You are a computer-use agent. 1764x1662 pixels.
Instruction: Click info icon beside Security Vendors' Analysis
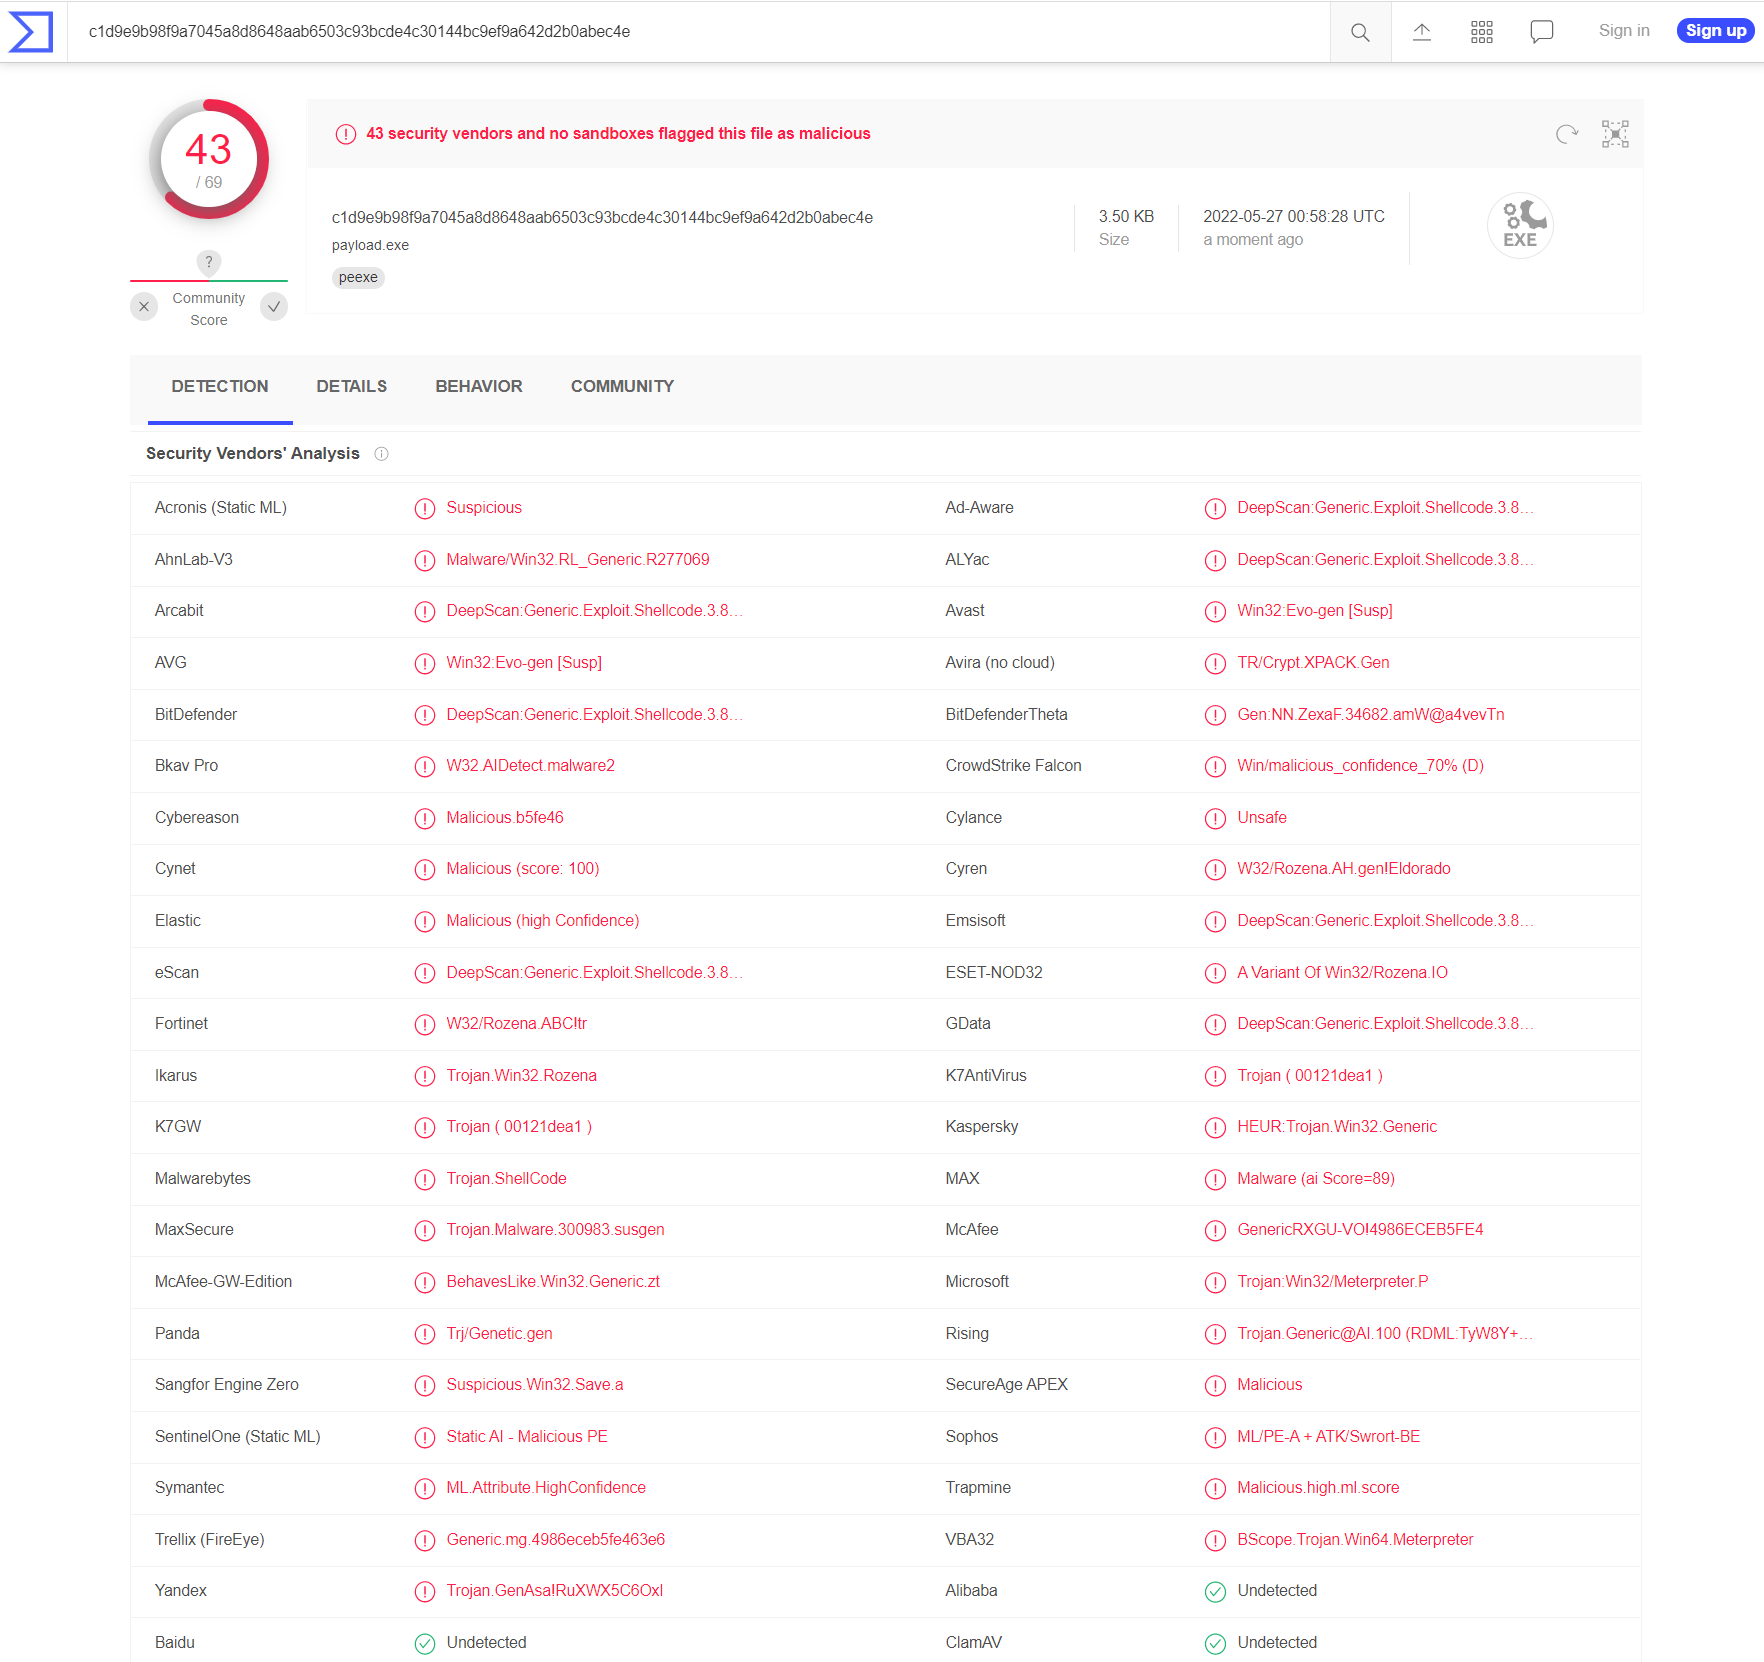pyautogui.click(x=381, y=454)
